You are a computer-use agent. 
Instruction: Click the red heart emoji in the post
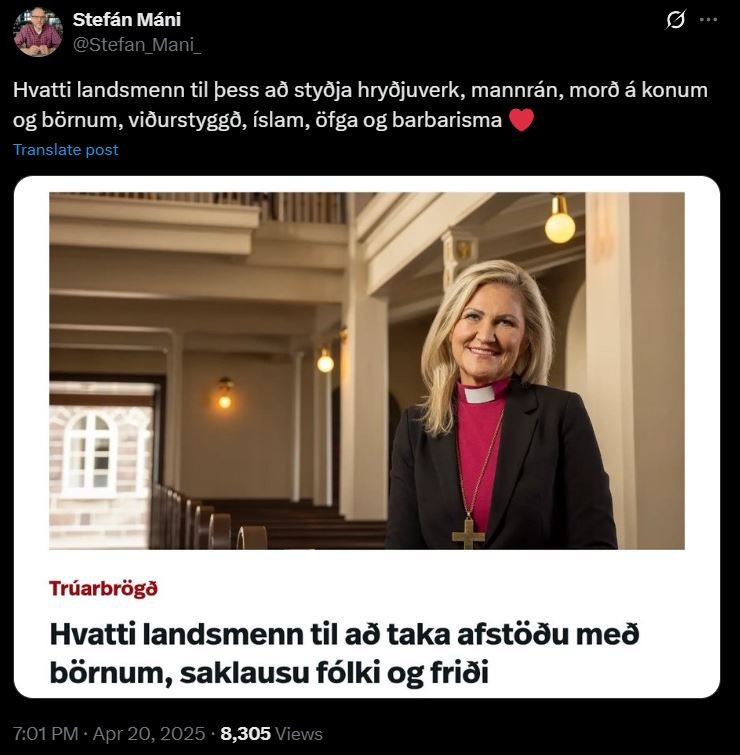point(521,120)
